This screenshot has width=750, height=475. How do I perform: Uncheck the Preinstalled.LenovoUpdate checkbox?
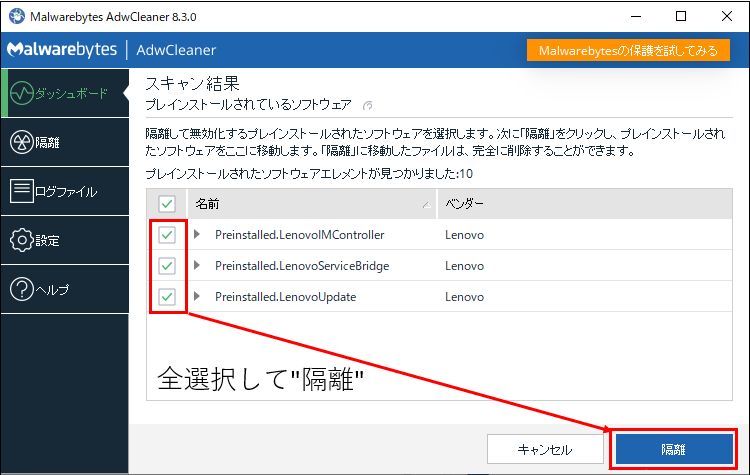pos(167,297)
